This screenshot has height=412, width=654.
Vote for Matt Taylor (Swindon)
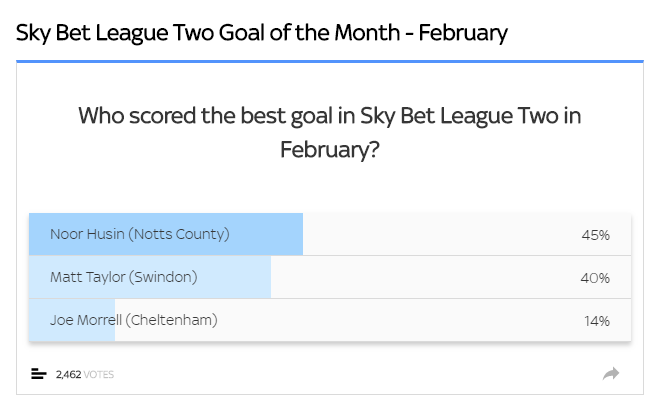[125, 277]
